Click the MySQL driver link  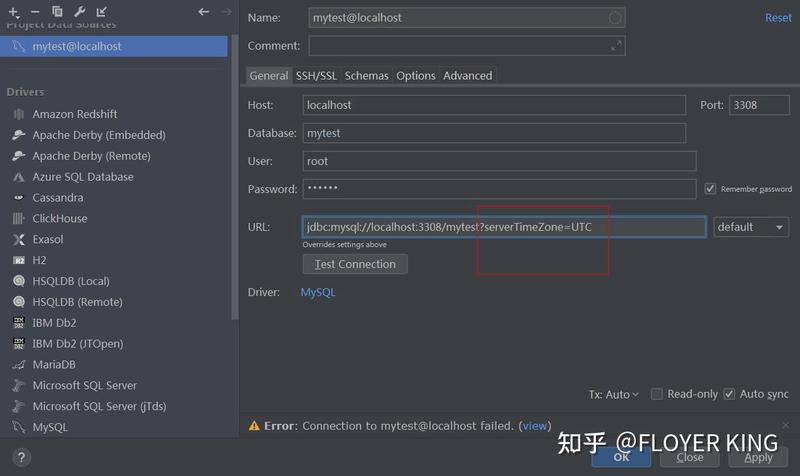pyautogui.click(x=318, y=292)
